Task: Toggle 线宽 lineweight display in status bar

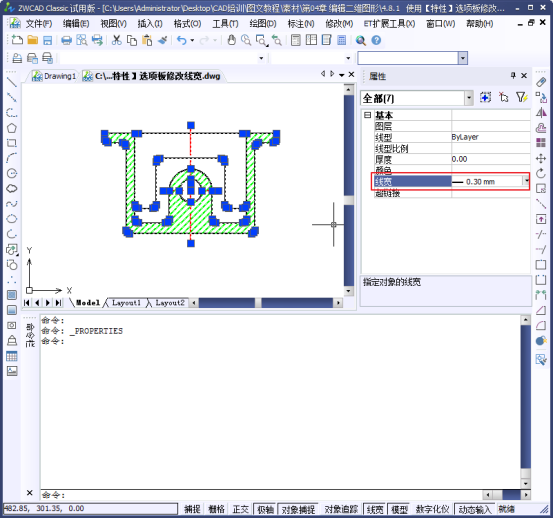Action: [x=375, y=509]
